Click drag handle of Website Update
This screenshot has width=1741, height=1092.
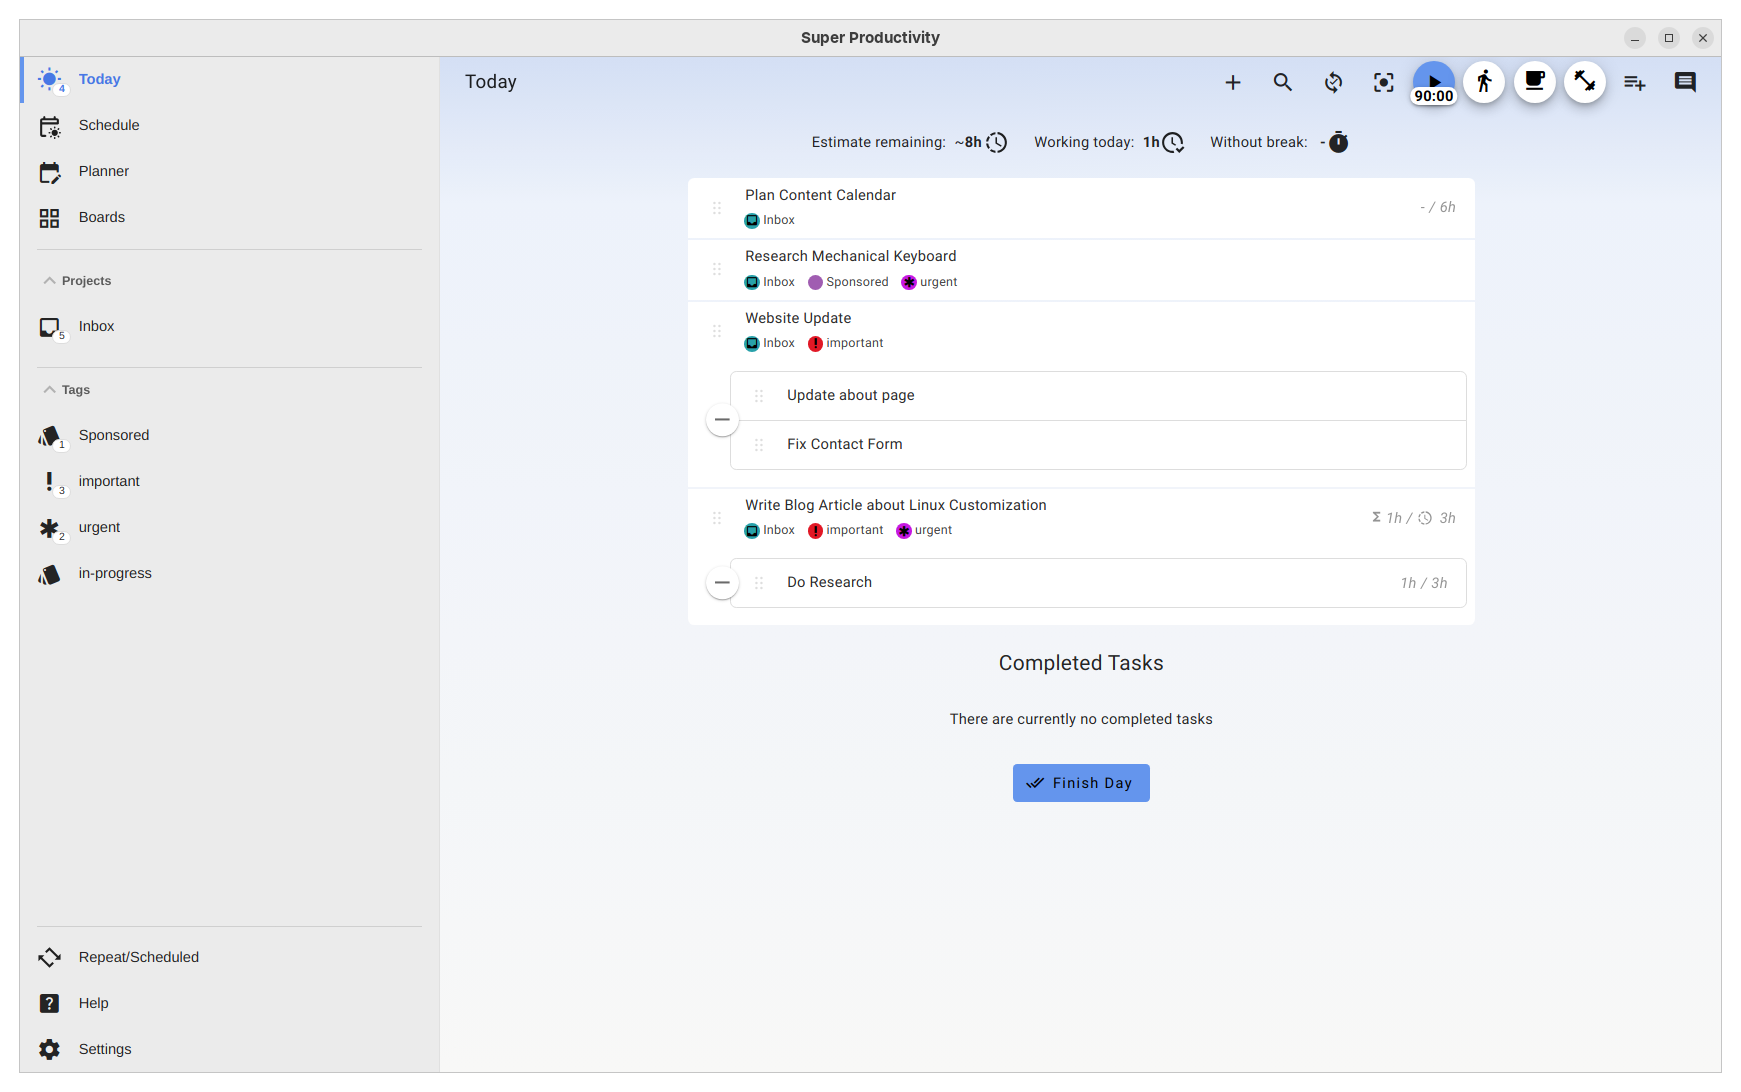click(717, 331)
